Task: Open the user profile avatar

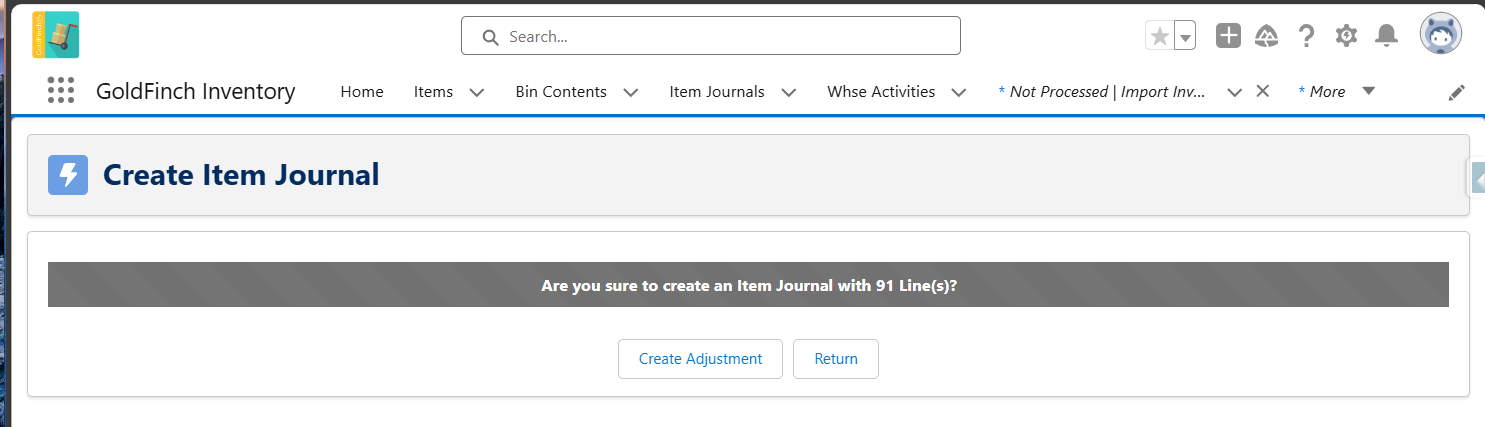Action: click(x=1441, y=35)
